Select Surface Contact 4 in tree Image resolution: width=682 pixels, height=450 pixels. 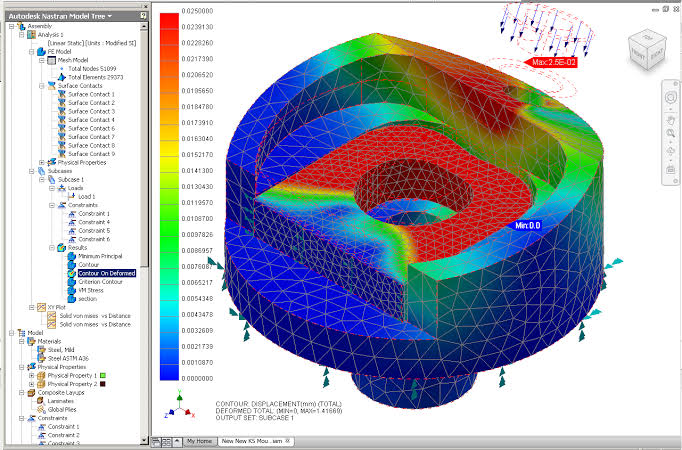tap(91, 120)
